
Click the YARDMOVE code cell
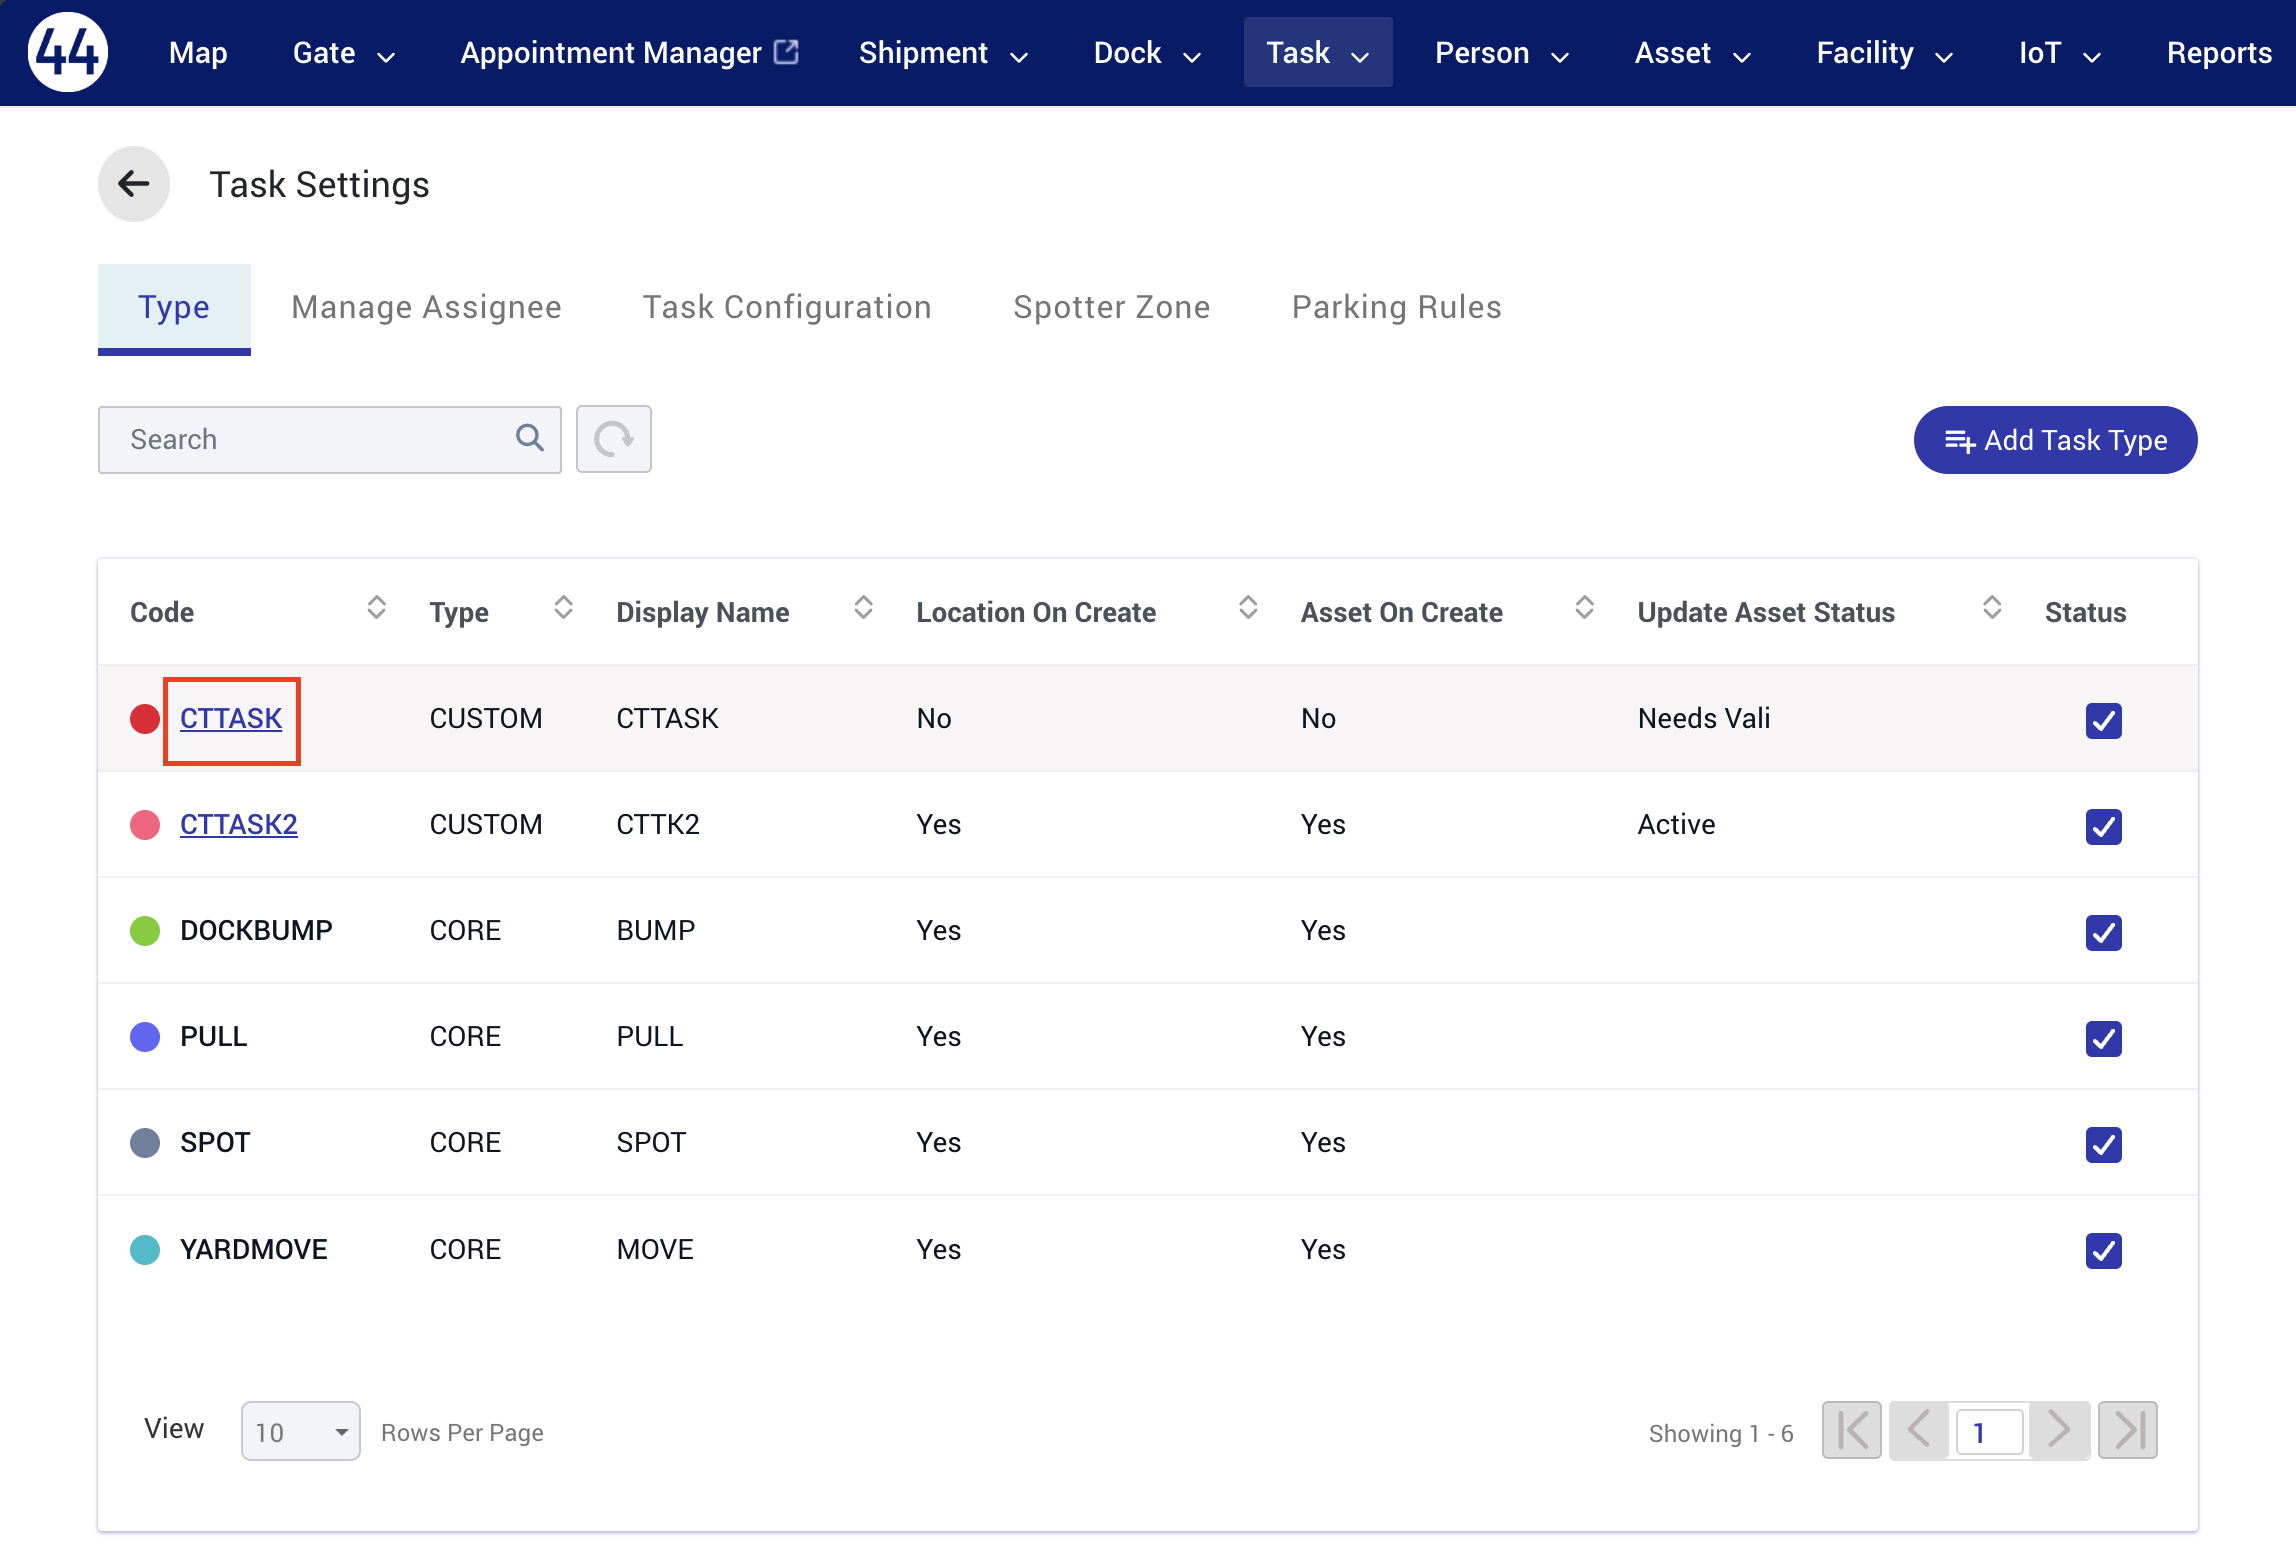[x=254, y=1250]
